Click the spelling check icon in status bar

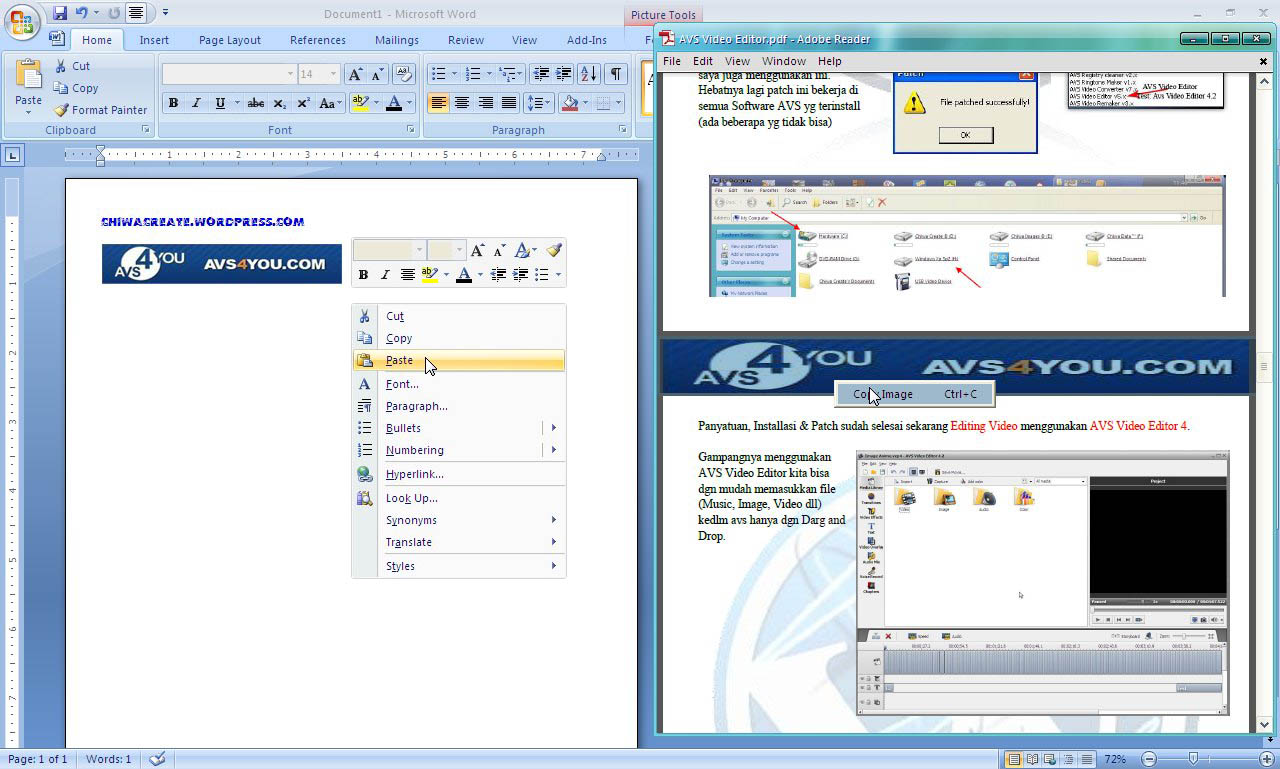[157, 759]
